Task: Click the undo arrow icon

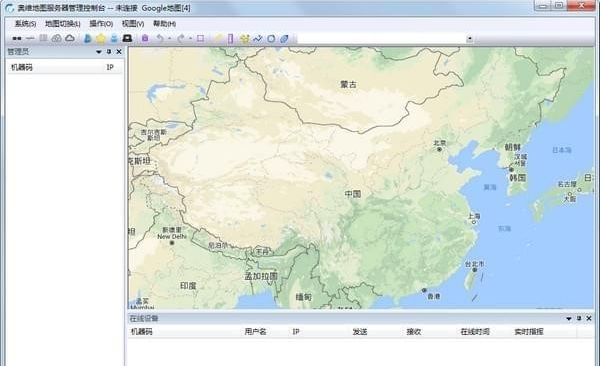Action: point(160,38)
